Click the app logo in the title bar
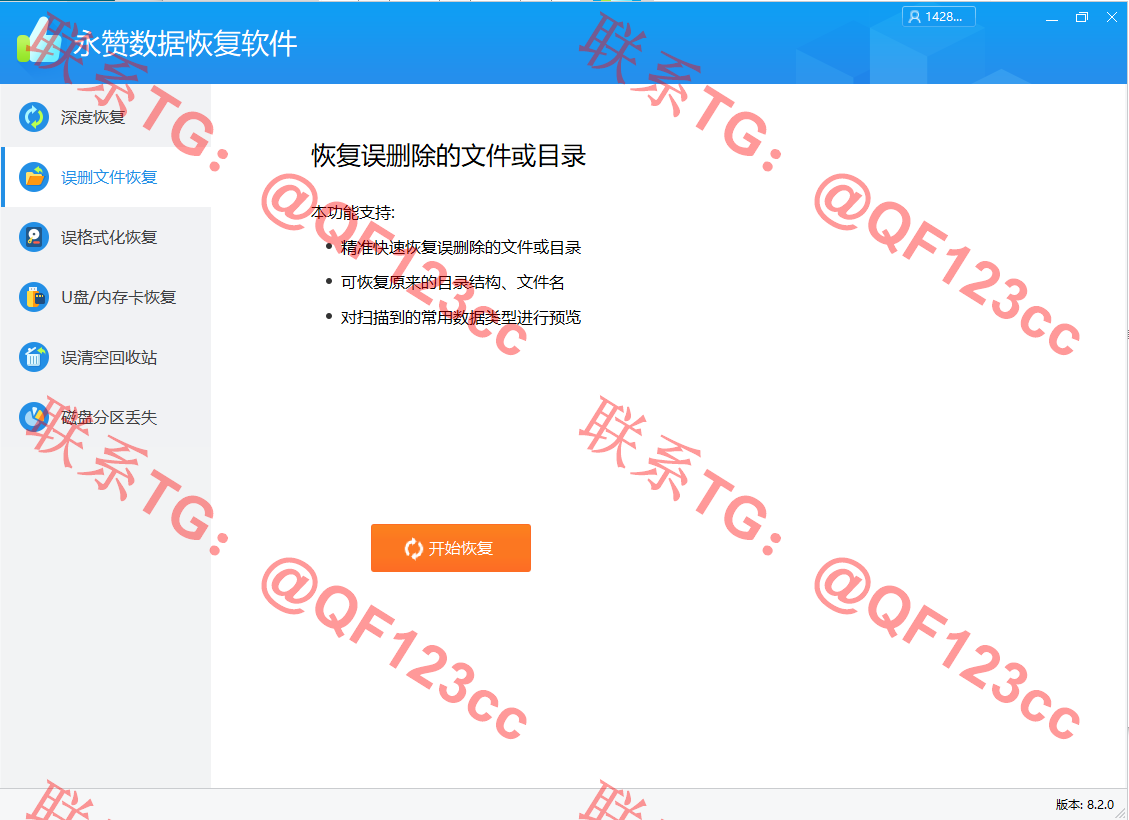The height and width of the screenshot is (820, 1129). pos(40,42)
